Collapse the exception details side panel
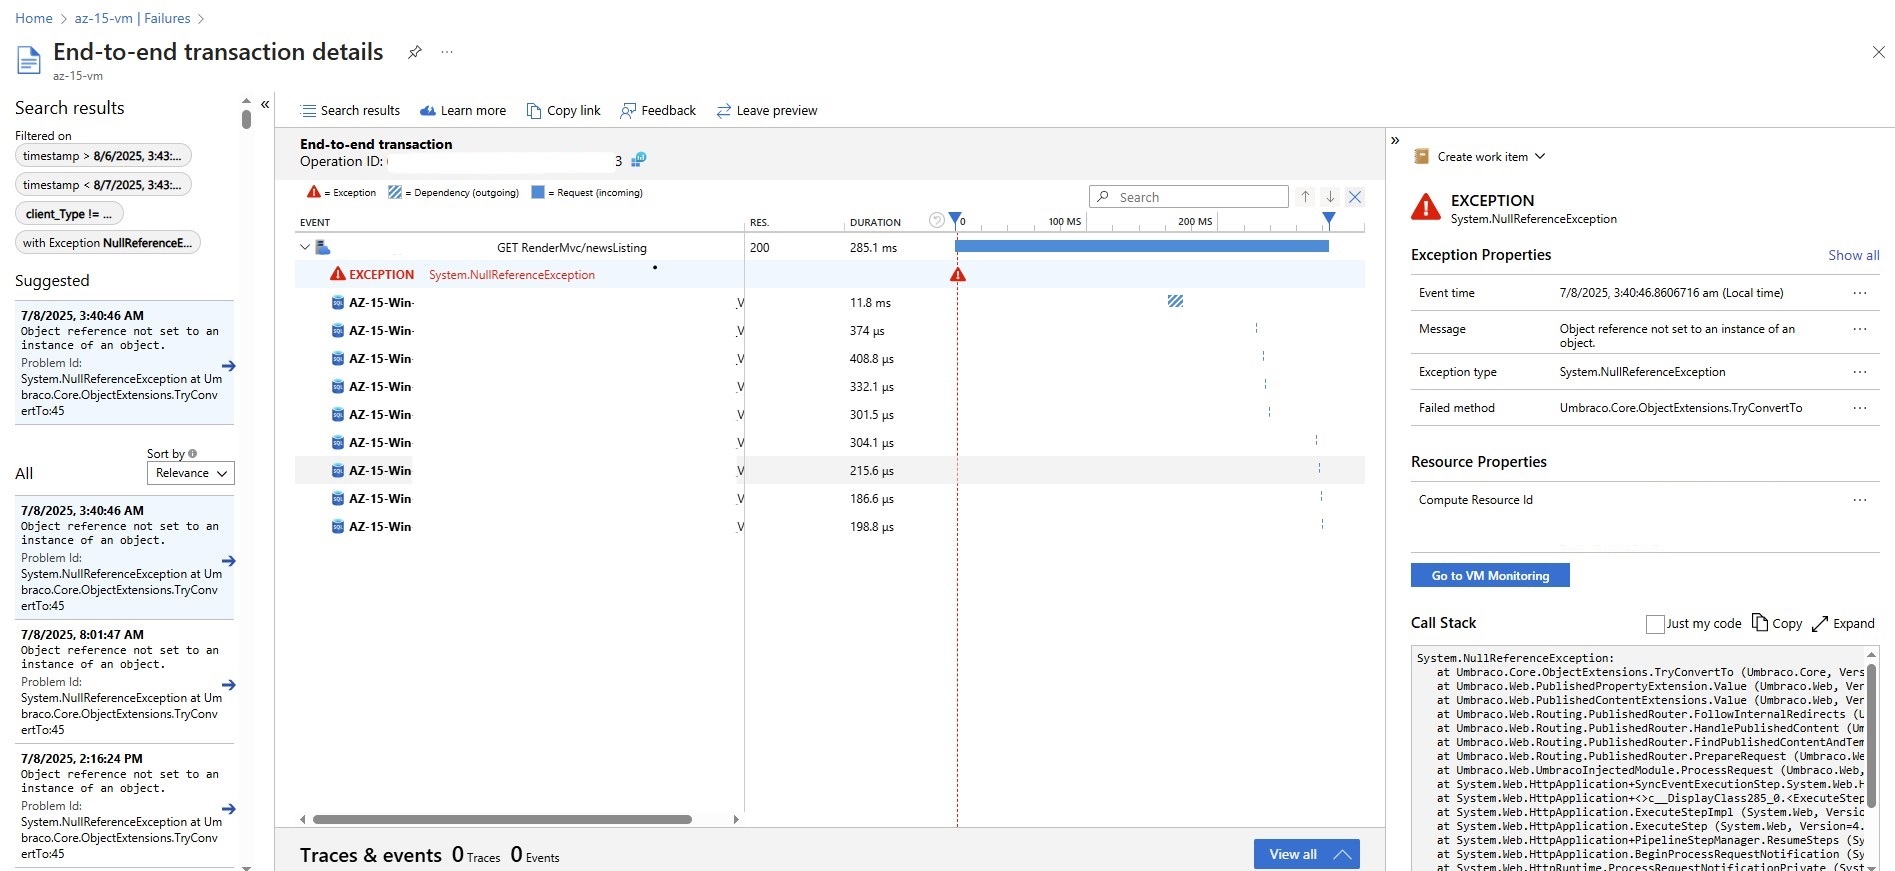Screen dimensions: 1895x871 (x=1395, y=141)
